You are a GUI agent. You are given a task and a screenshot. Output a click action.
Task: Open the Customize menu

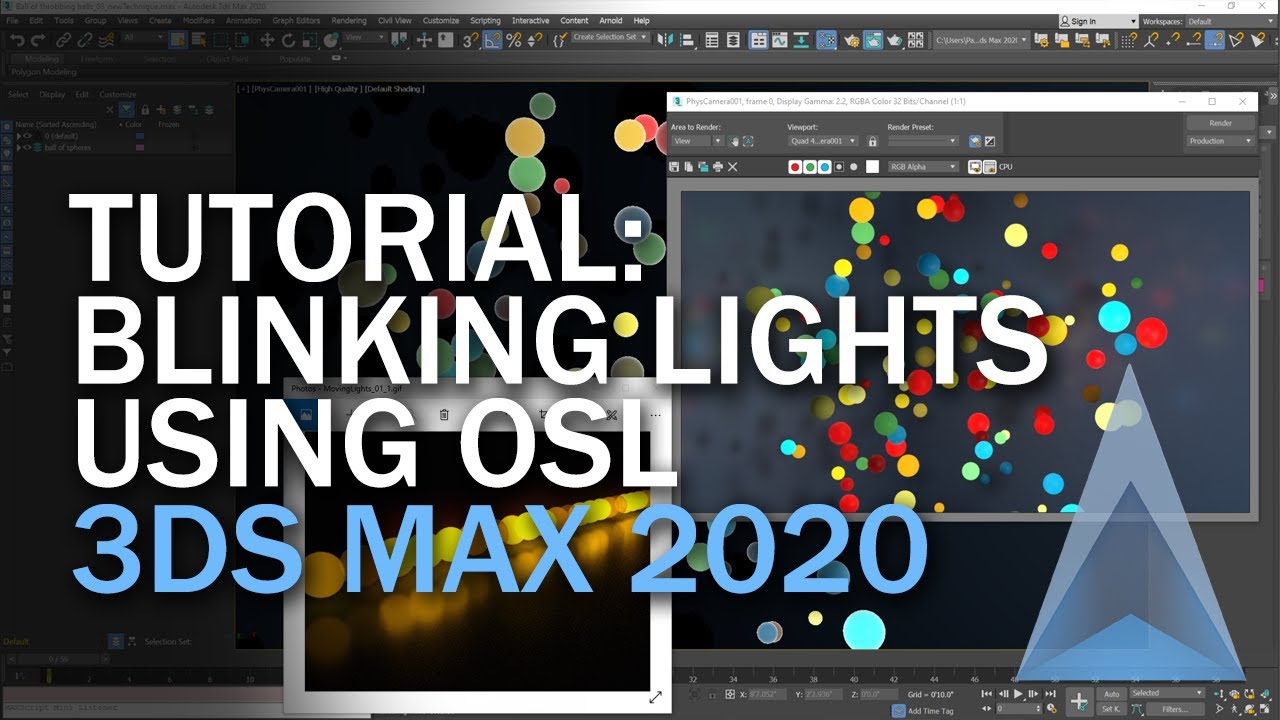(x=441, y=20)
